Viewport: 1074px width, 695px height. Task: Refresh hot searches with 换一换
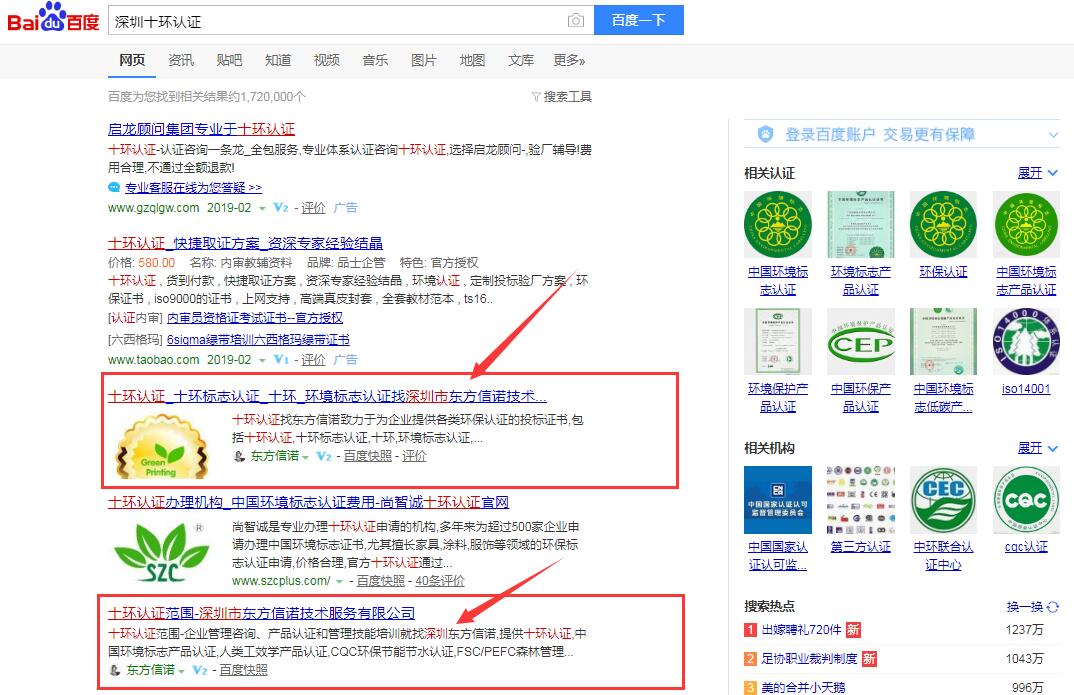point(1032,606)
